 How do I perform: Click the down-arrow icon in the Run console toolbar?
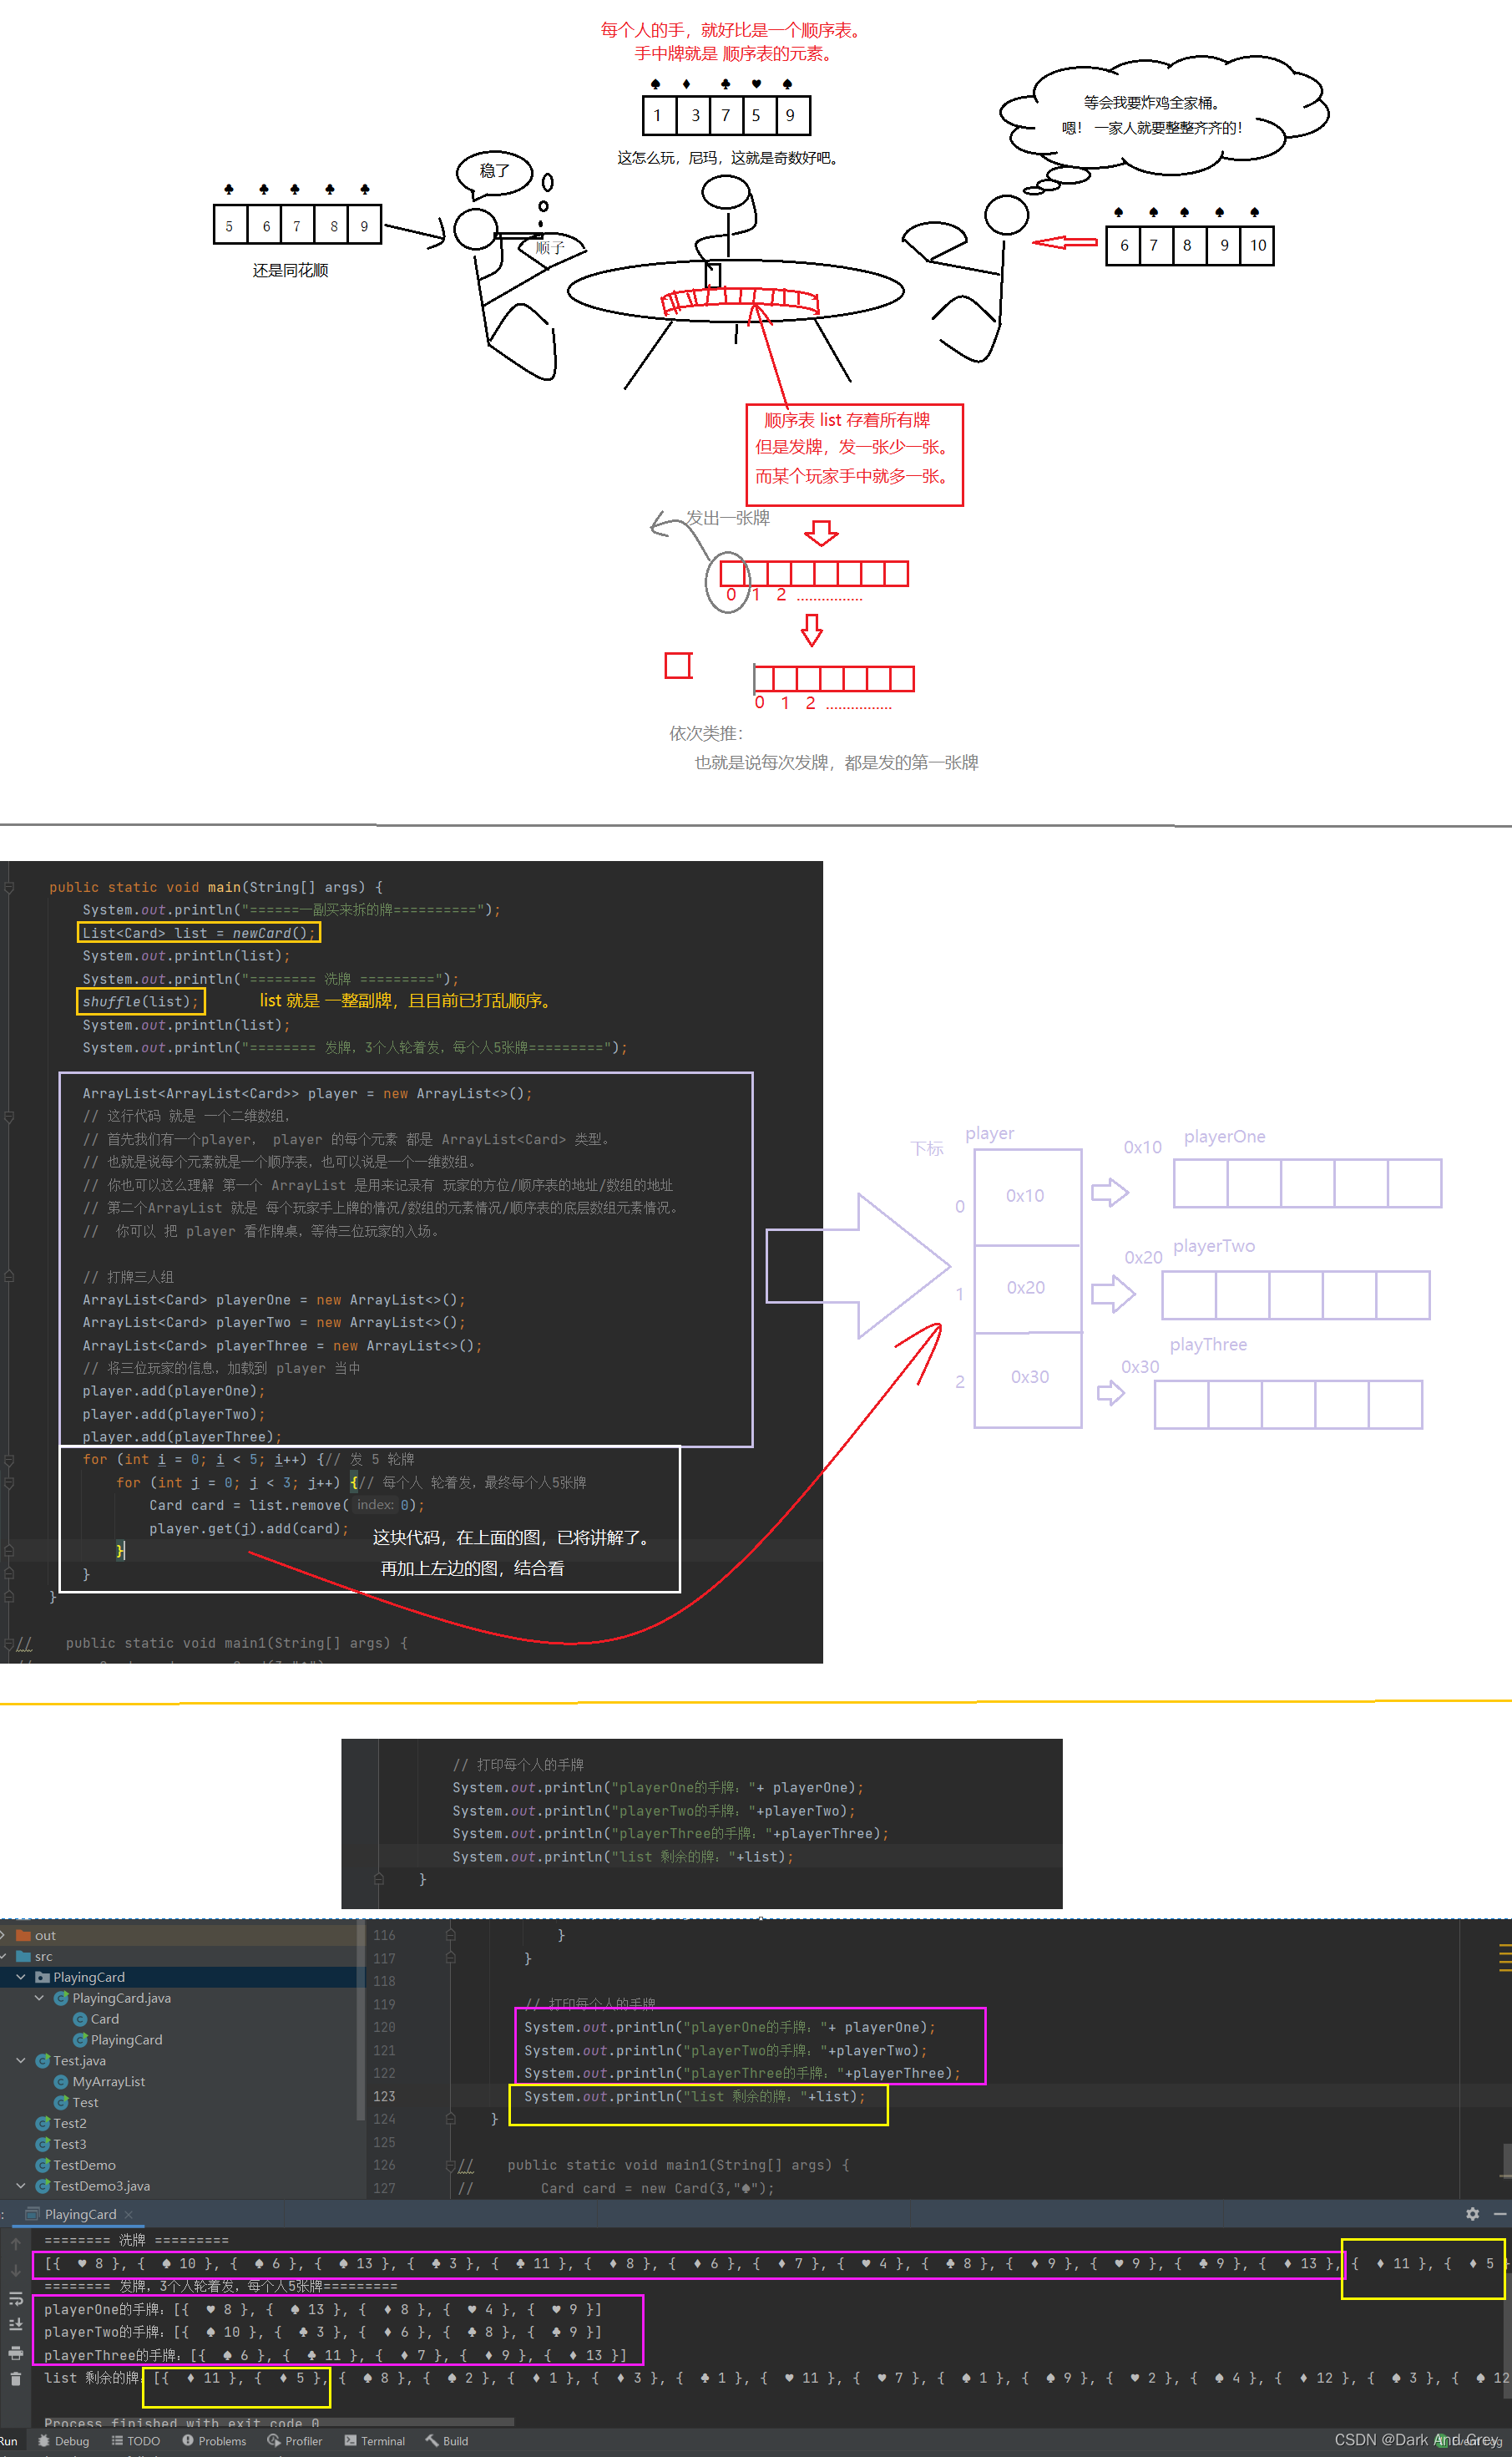[16, 2271]
